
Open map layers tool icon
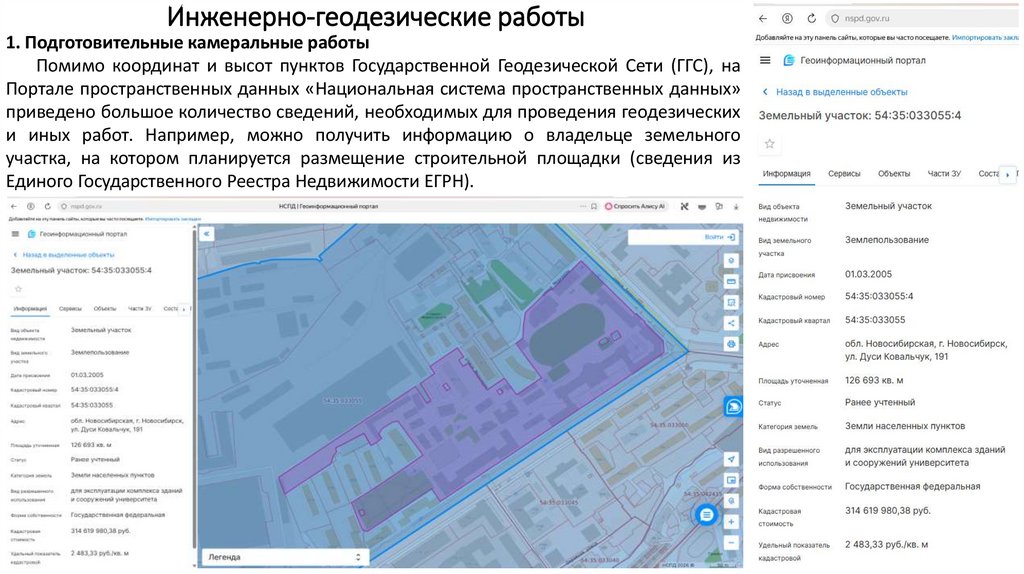(731, 261)
